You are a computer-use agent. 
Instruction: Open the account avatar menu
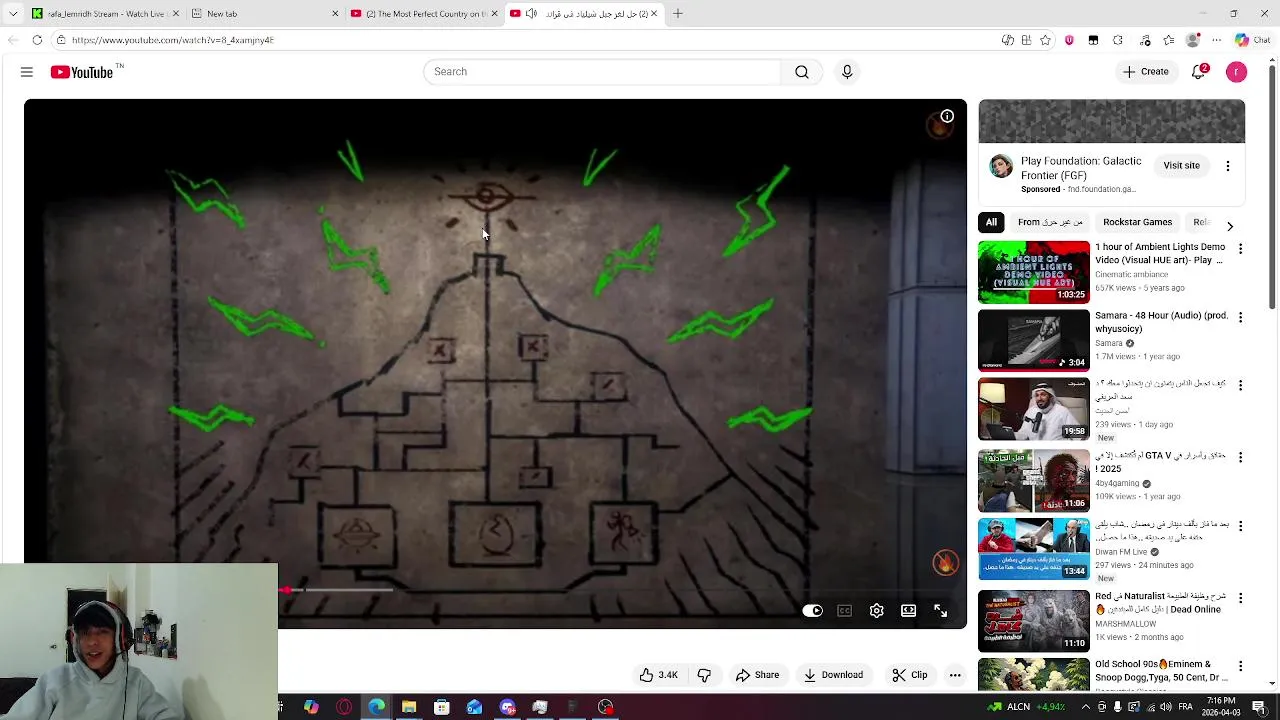point(1236,72)
